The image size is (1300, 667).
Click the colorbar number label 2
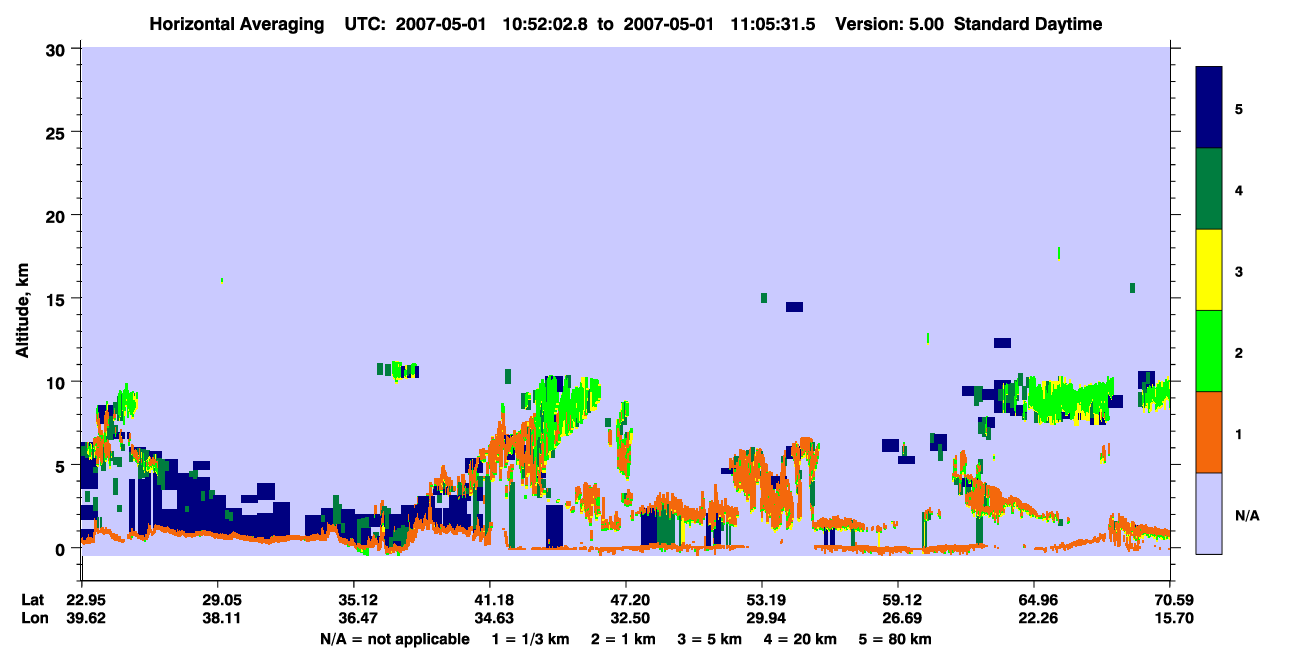pyautogui.click(x=1238, y=352)
